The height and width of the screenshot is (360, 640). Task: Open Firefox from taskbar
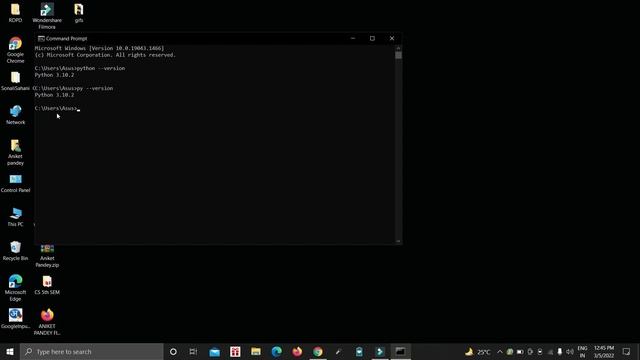point(297,351)
